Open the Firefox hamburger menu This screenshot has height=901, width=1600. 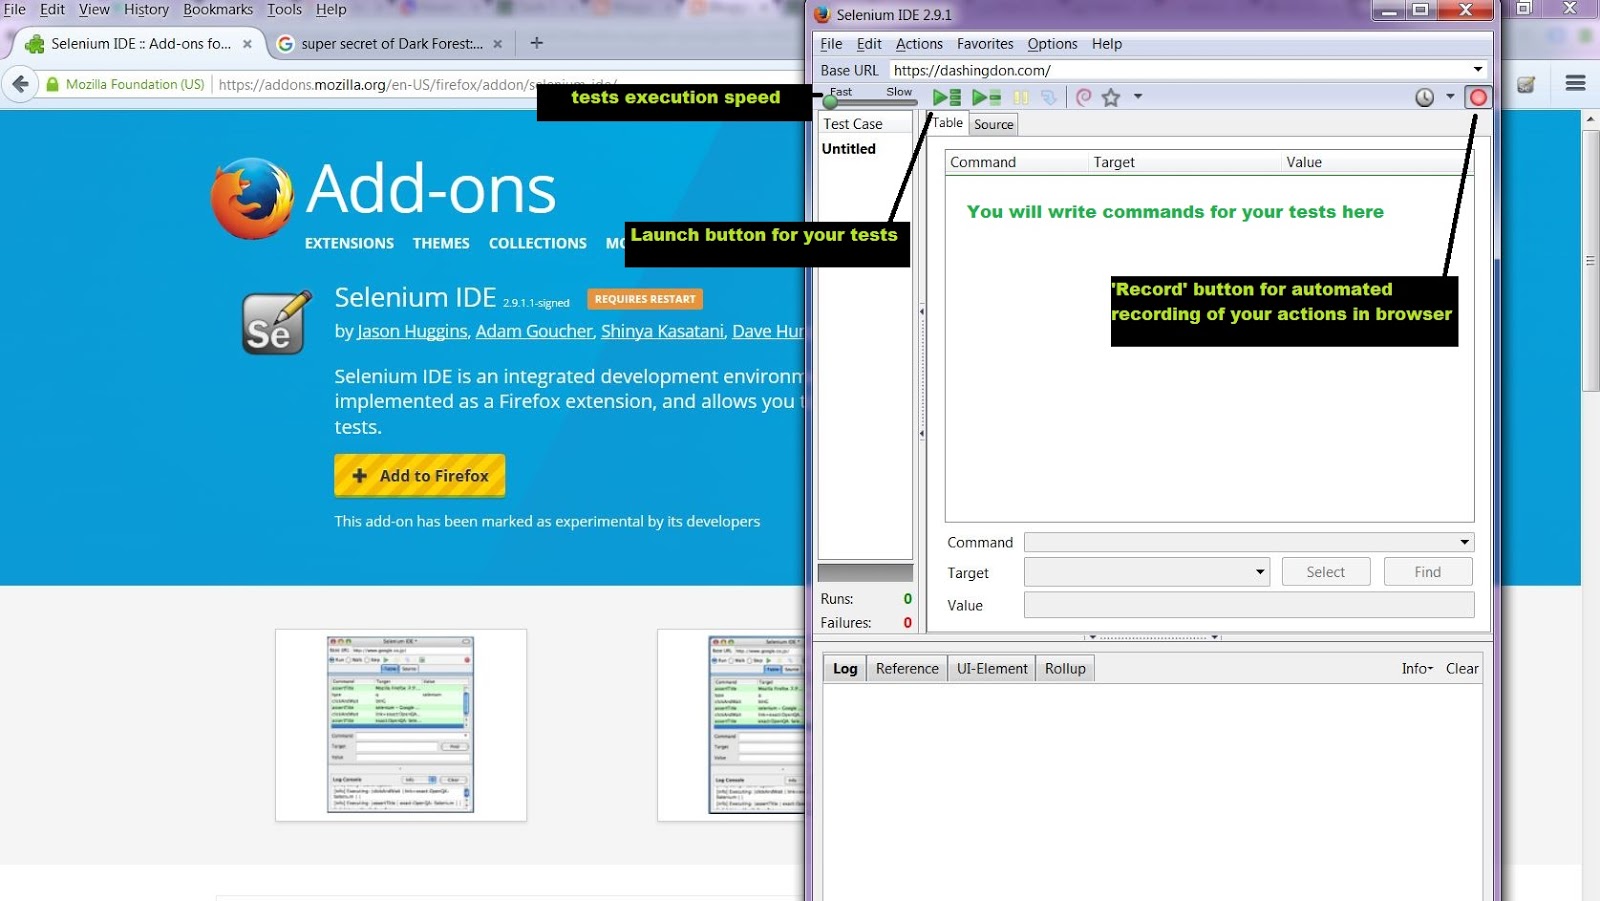point(1575,84)
